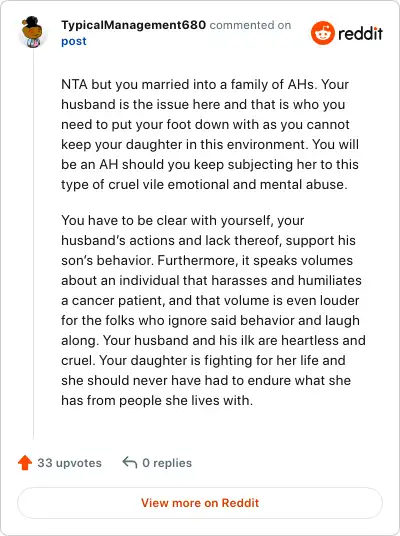Click the line "keep your daughter in this environment"
The image size is (400, 536).
click(210, 144)
